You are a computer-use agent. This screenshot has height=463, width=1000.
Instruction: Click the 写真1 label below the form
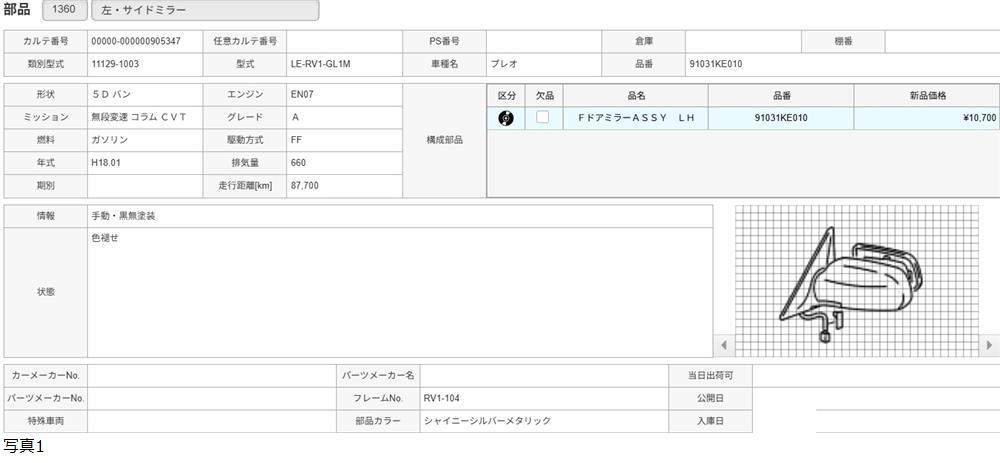24,447
